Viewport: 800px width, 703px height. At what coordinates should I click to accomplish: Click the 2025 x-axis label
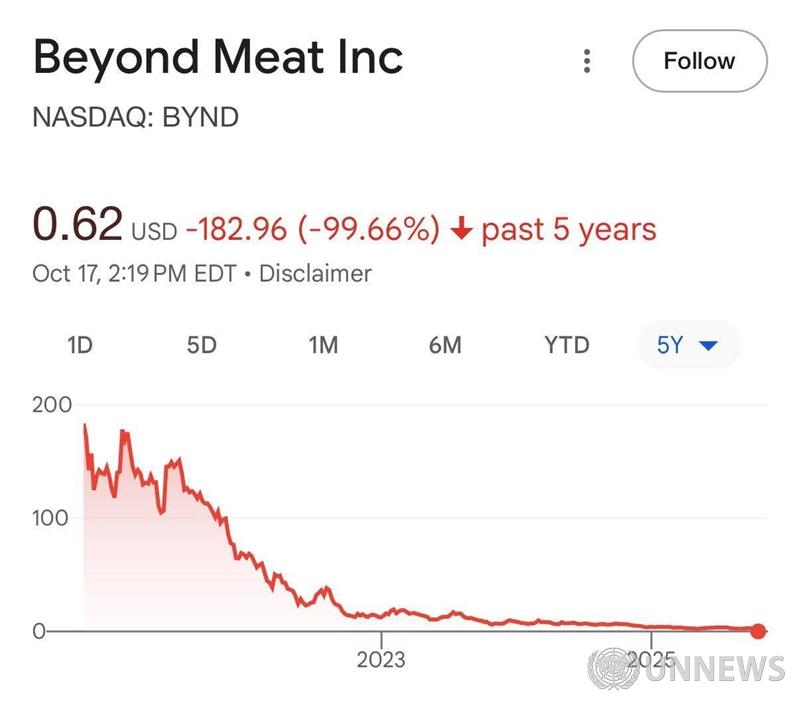click(650, 659)
